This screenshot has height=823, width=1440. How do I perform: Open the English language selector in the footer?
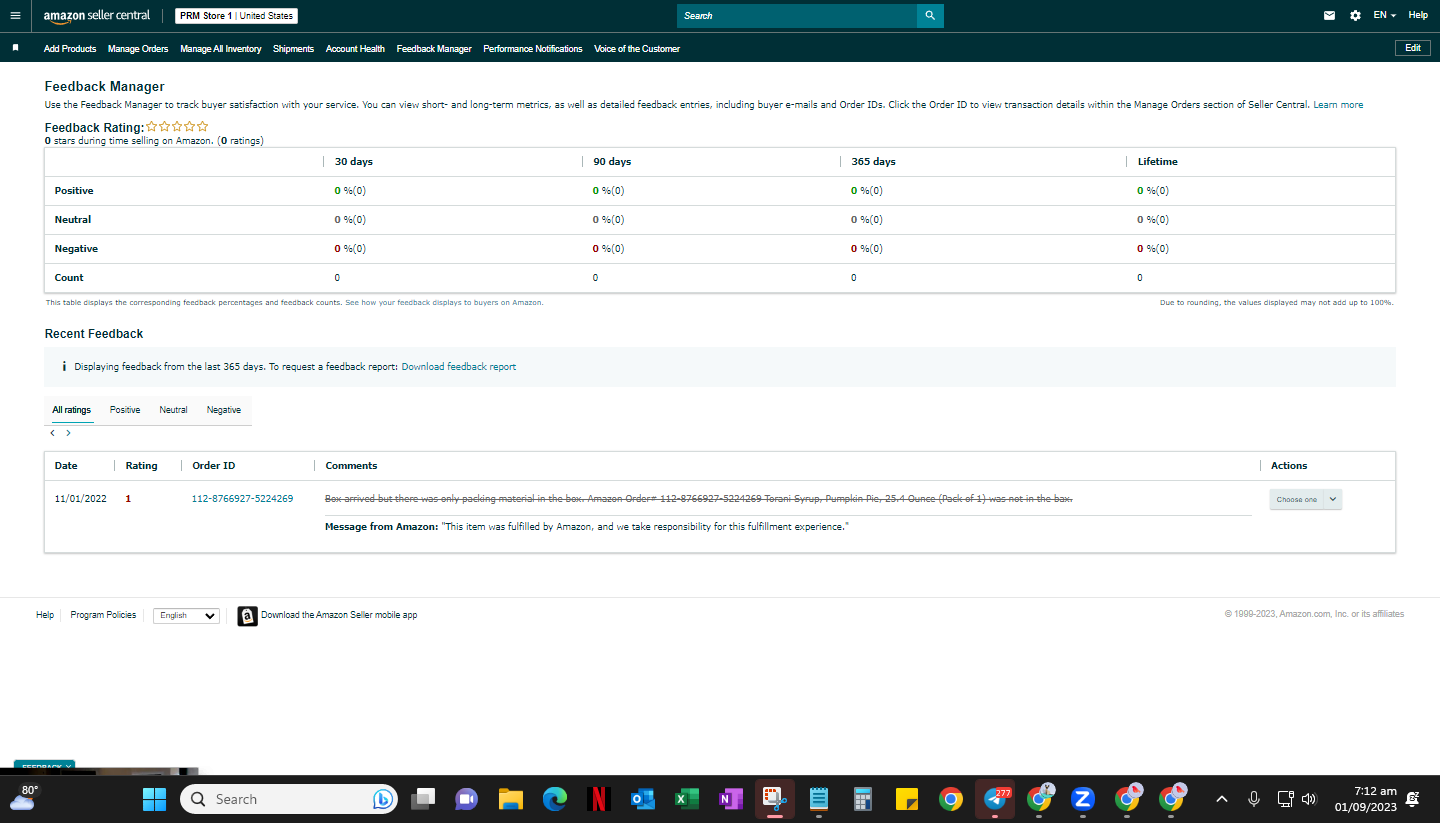pos(186,616)
